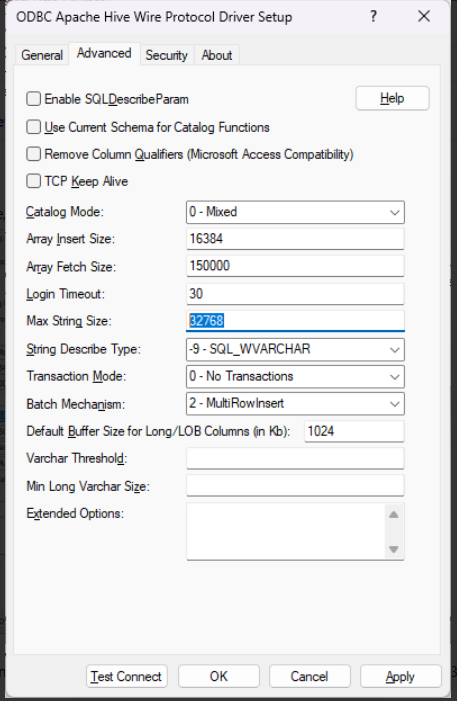Viewport: 457px width, 701px height.
Task: Focus the Varchar Threshold input
Action: click(x=295, y=459)
